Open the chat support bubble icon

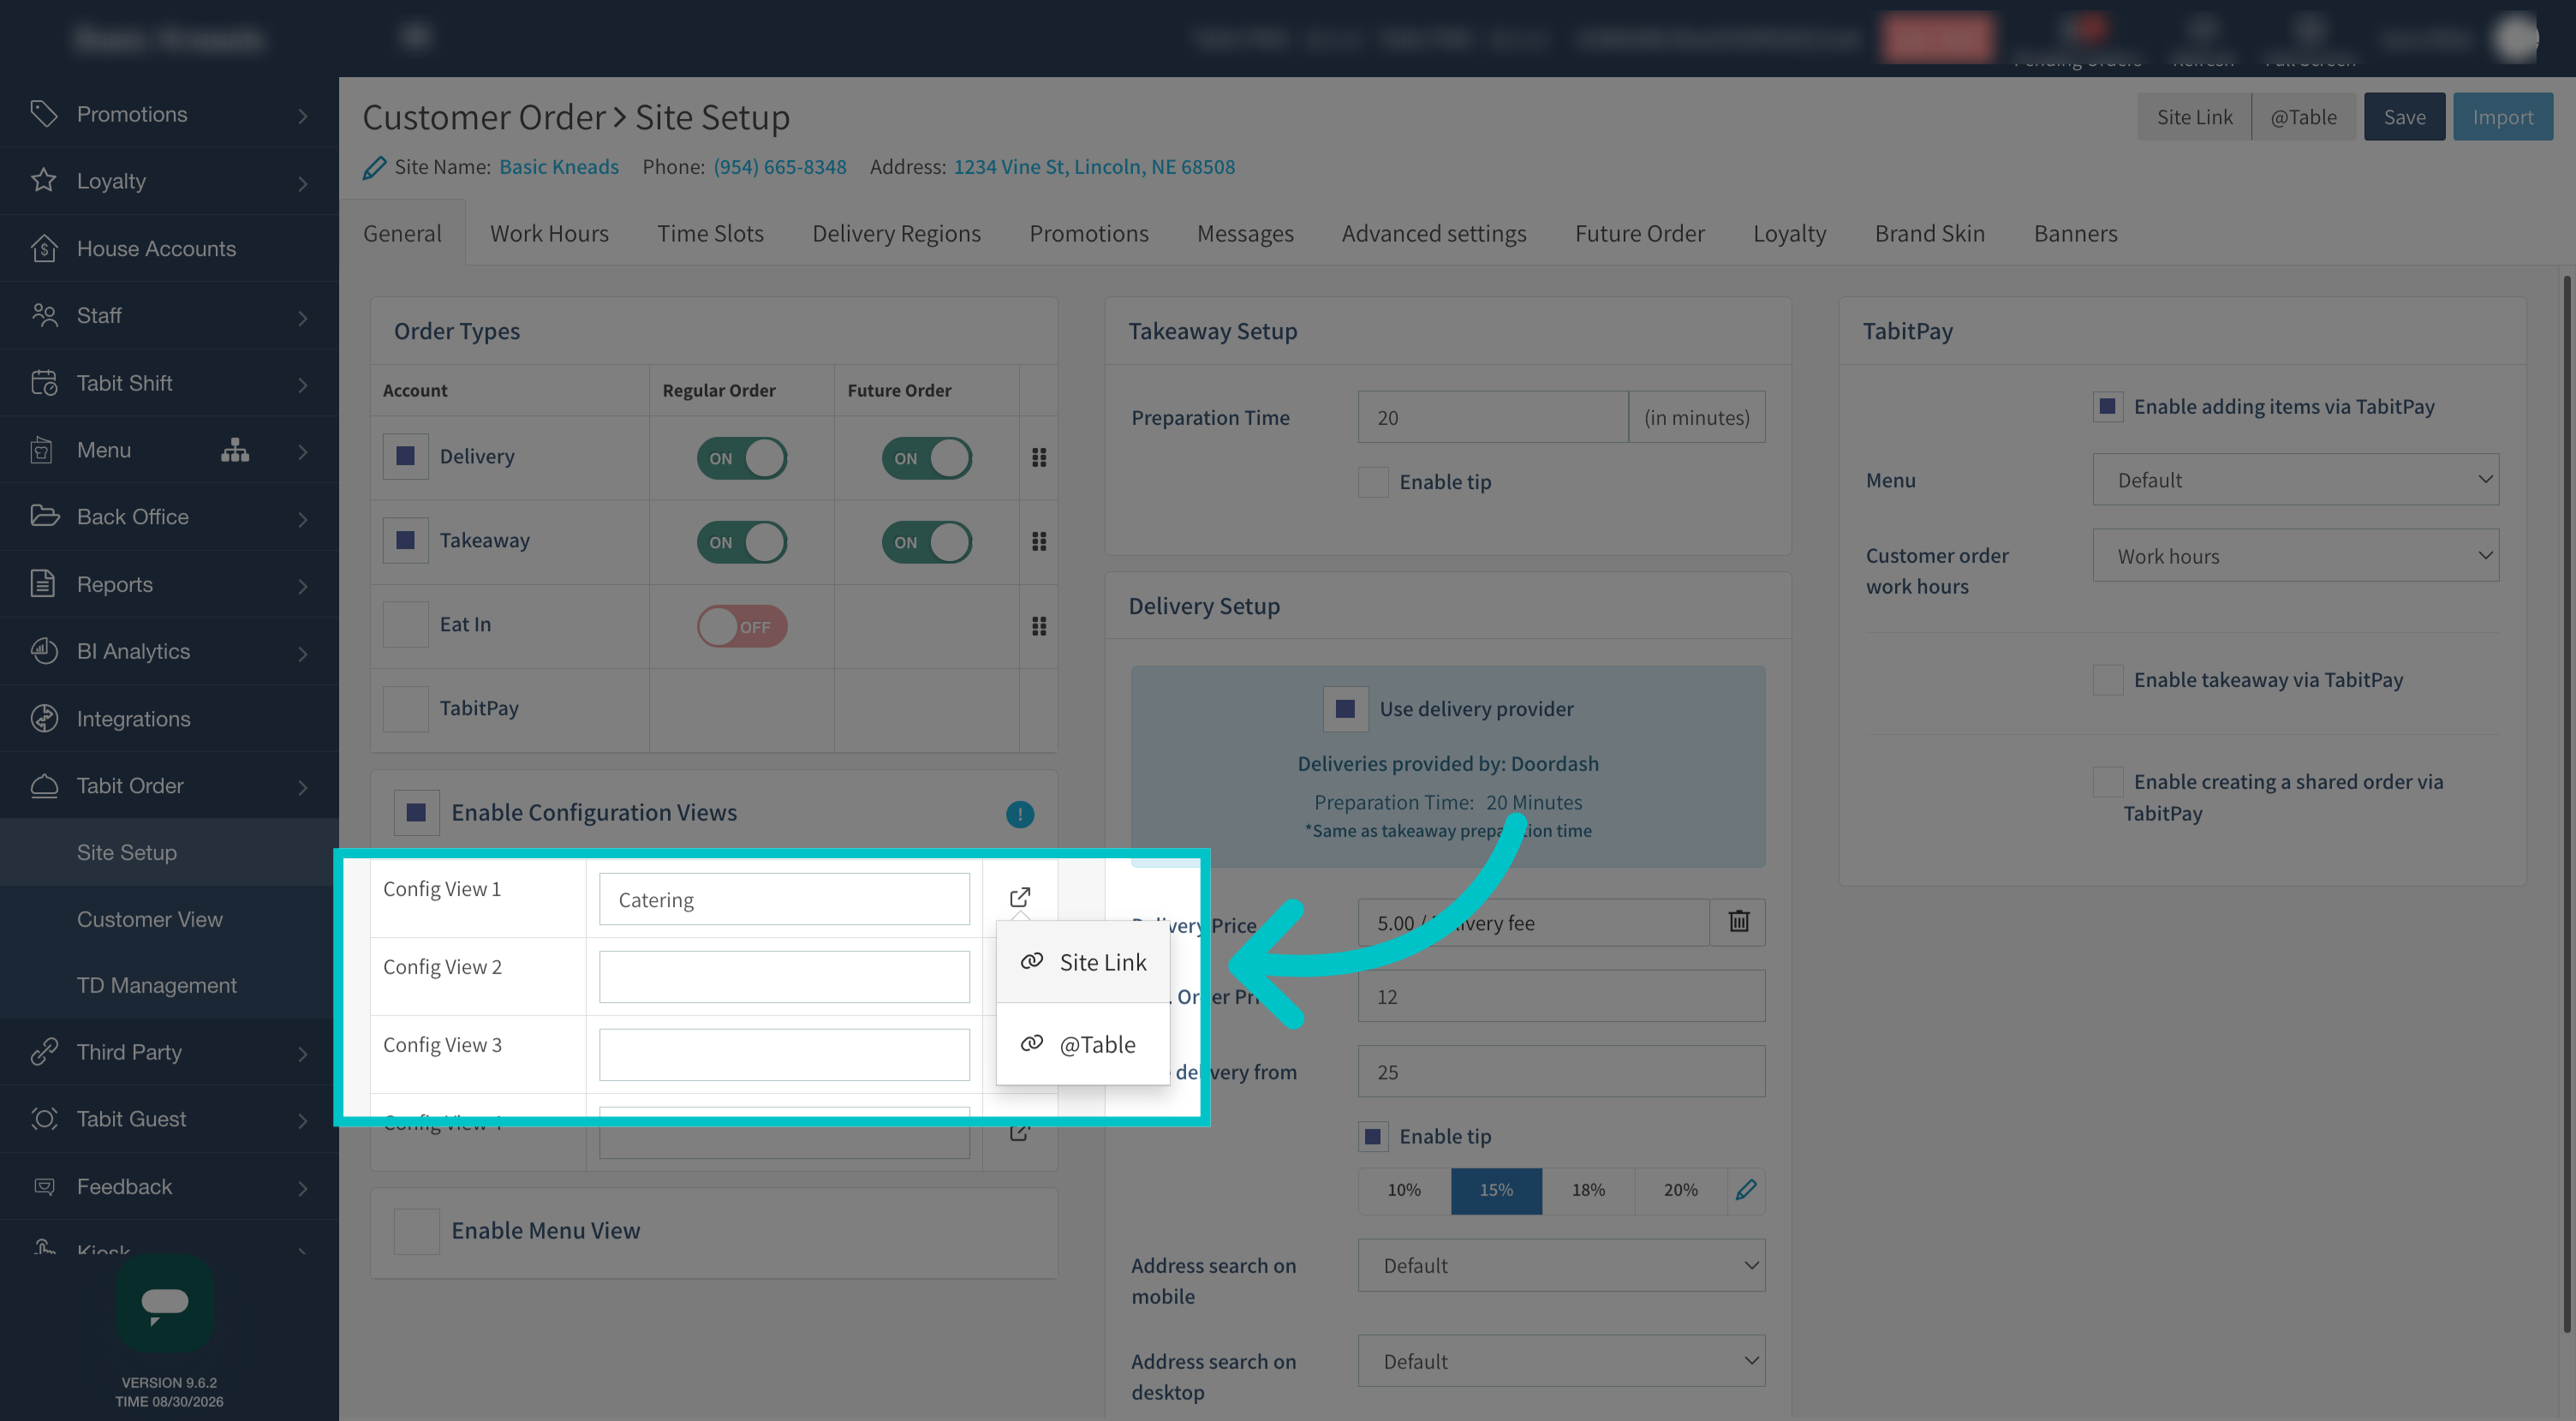click(x=165, y=1303)
